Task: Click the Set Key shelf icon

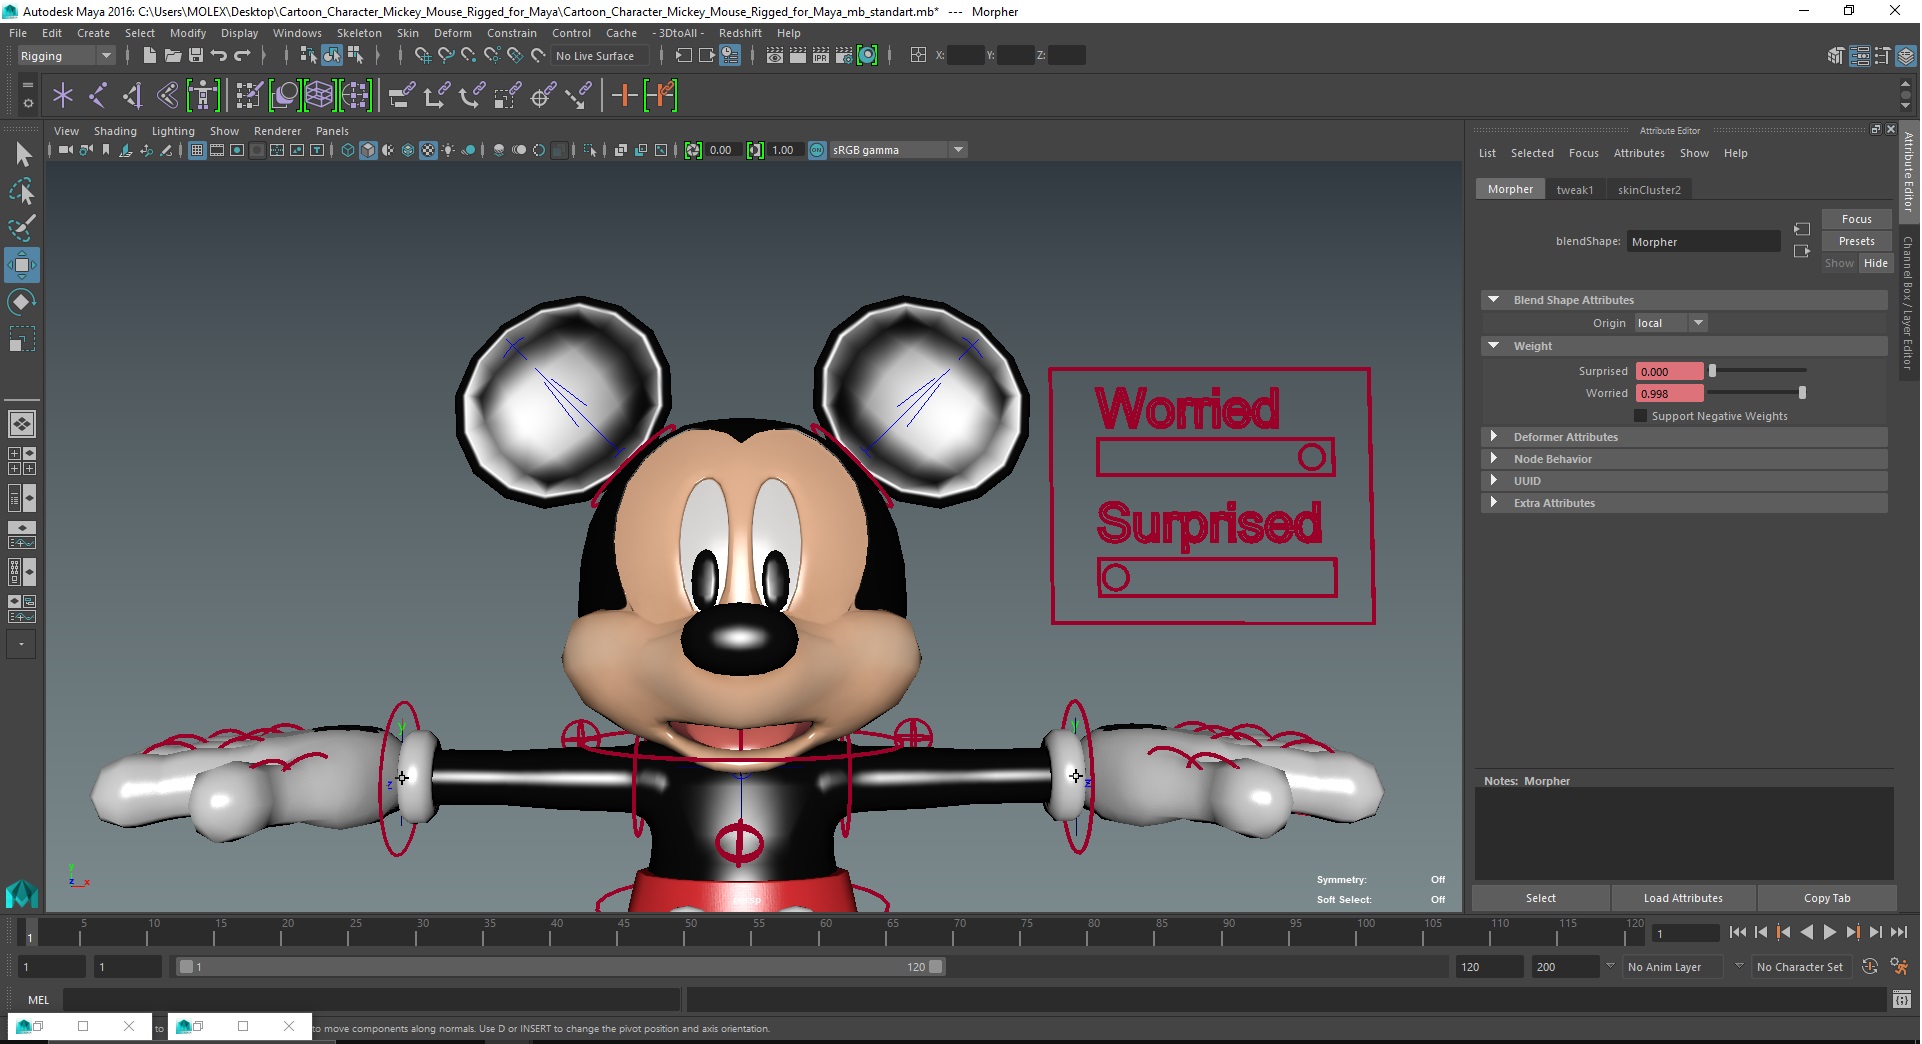Action: (625, 96)
